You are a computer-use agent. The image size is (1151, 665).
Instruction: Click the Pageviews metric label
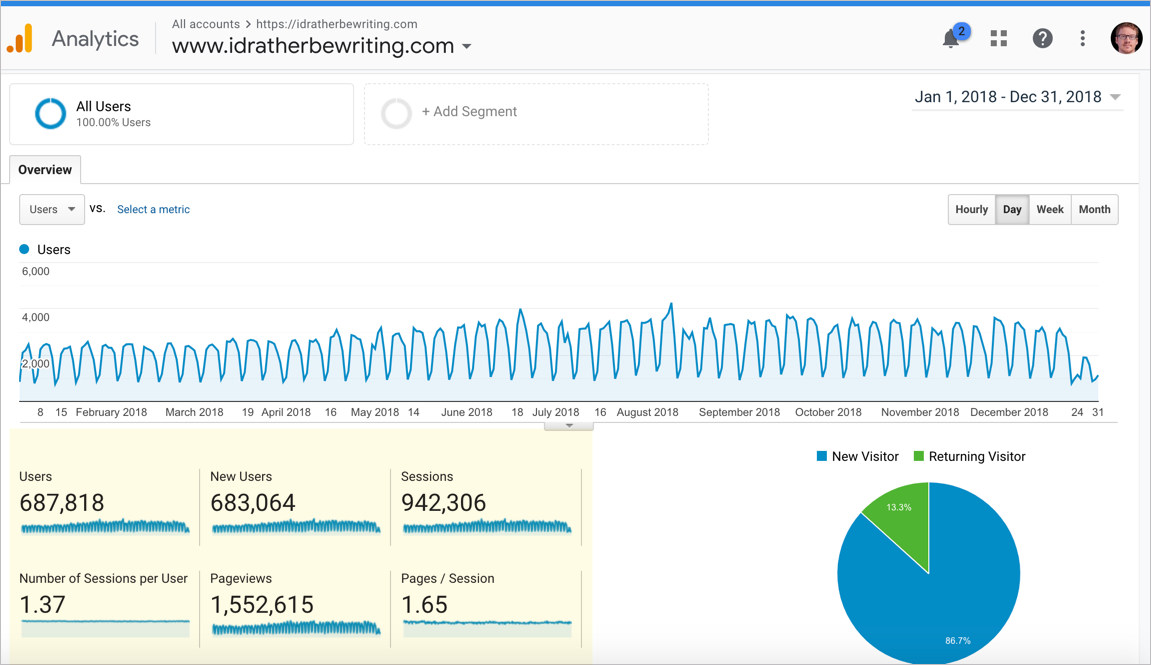coord(241,578)
